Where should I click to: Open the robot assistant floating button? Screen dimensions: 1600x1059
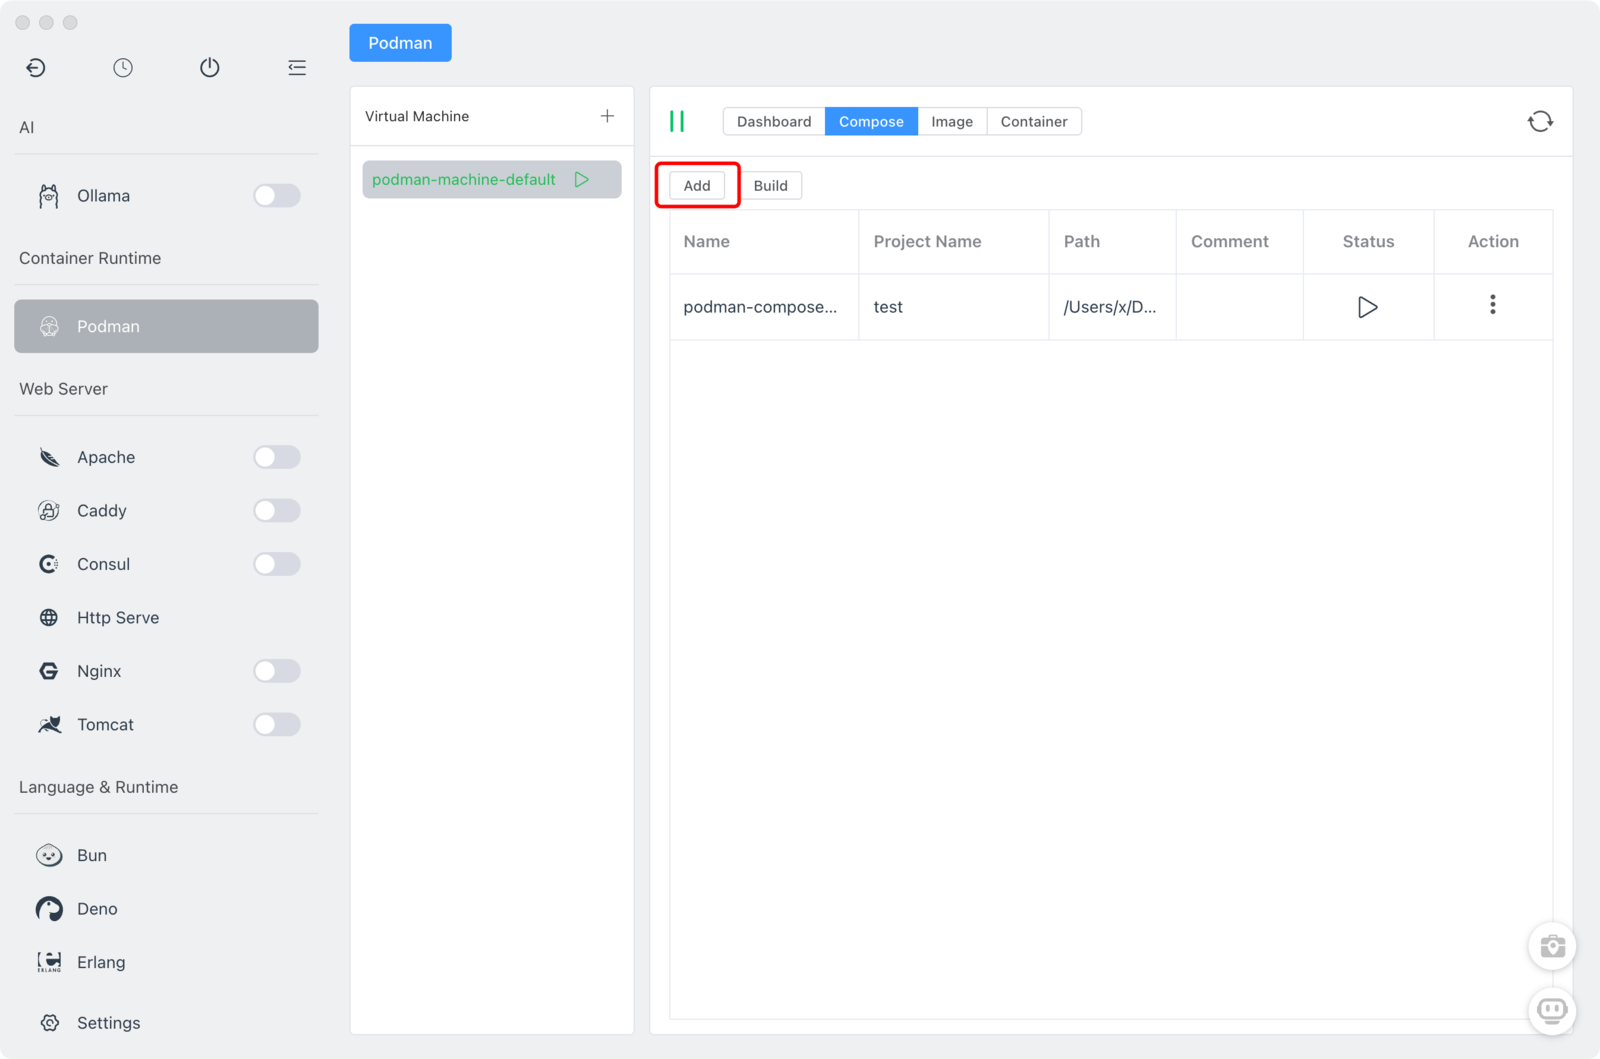1552,1010
